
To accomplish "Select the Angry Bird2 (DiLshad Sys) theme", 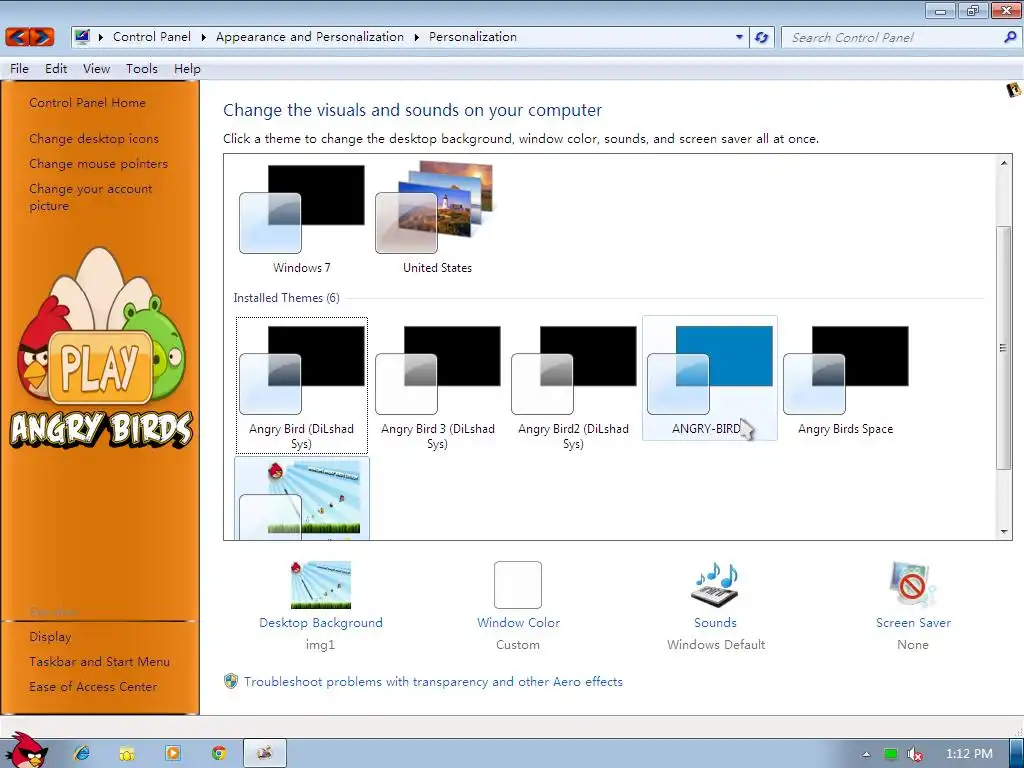I will 573,385.
